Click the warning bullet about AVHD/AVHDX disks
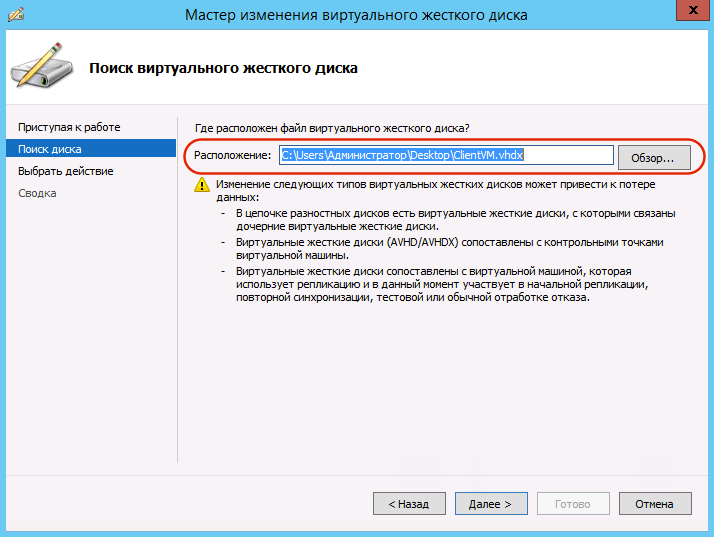Viewport: 714px width, 537px height. 450,249
